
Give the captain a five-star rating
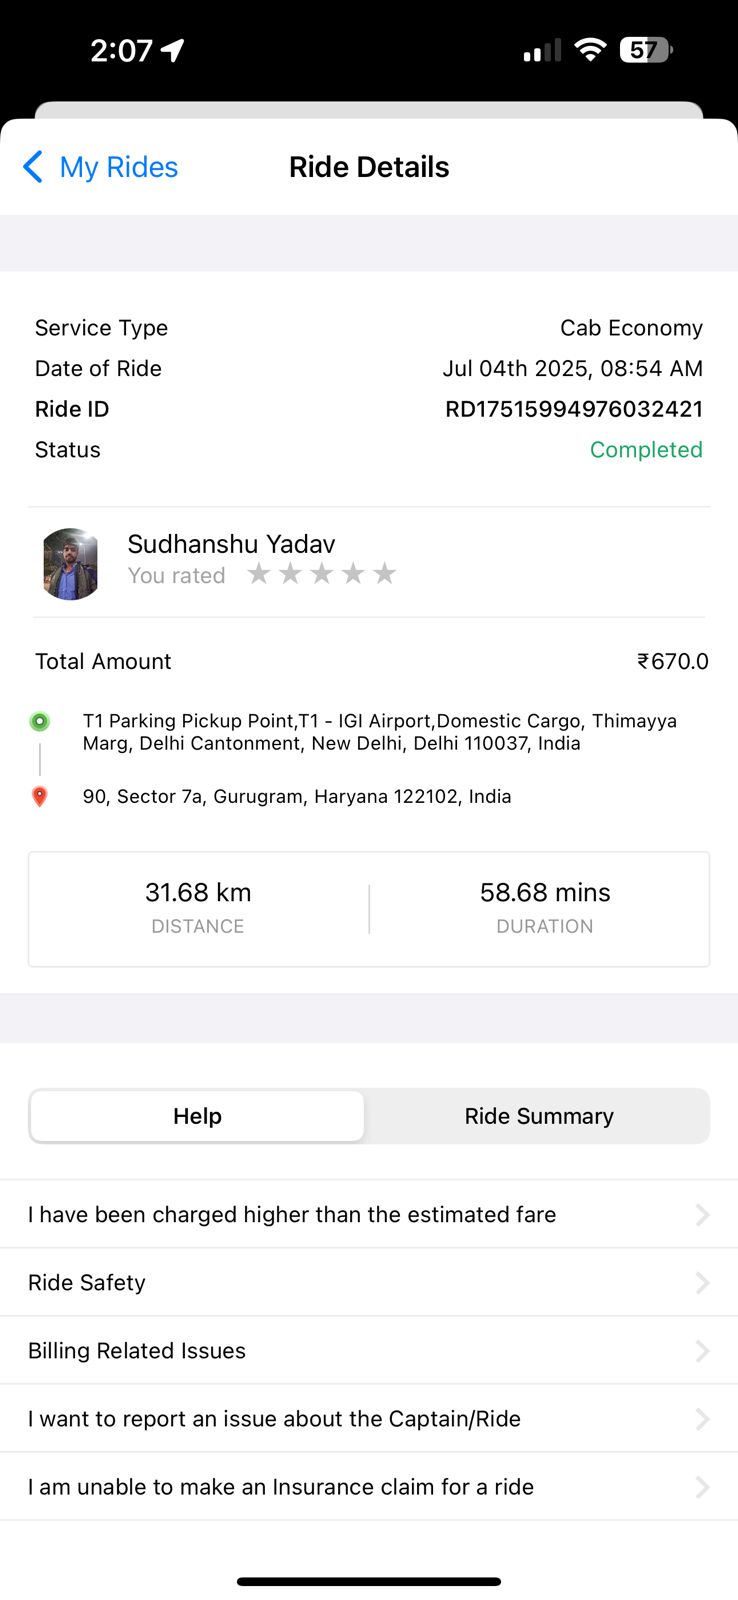coord(385,574)
